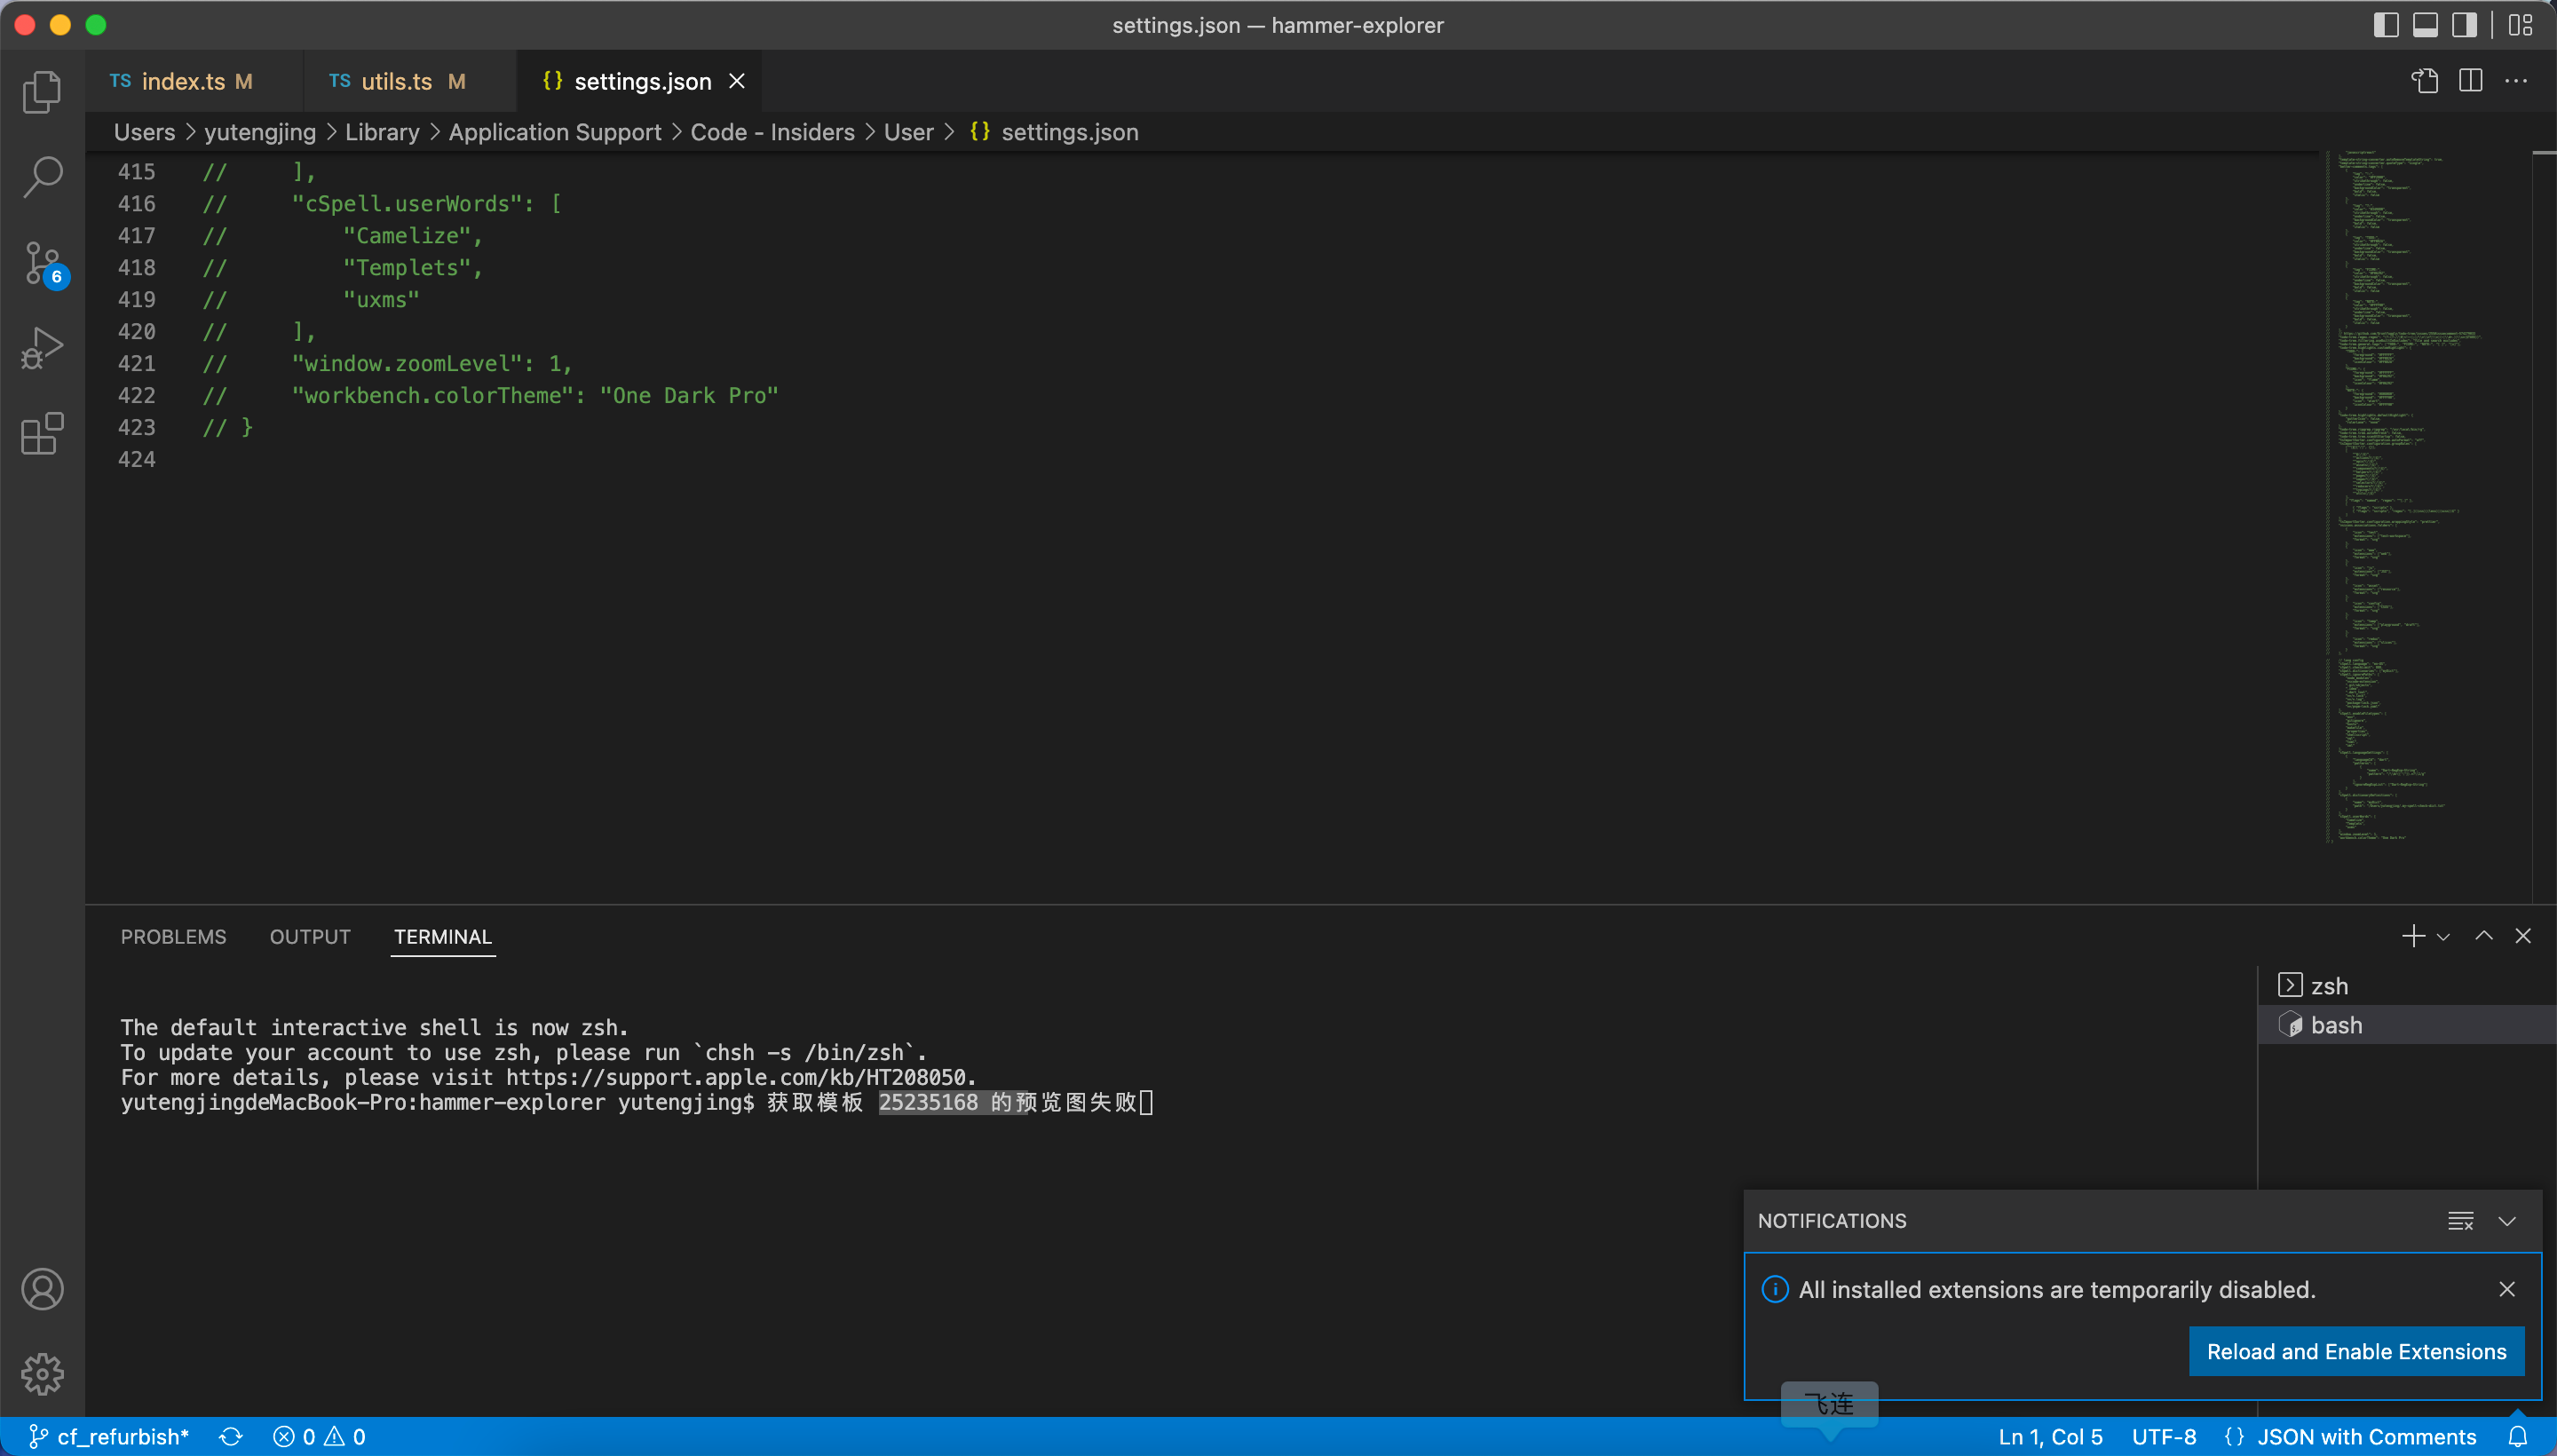Screen dimensions: 2557x1456
Task: Split the editor to the right
Action: 2470,81
